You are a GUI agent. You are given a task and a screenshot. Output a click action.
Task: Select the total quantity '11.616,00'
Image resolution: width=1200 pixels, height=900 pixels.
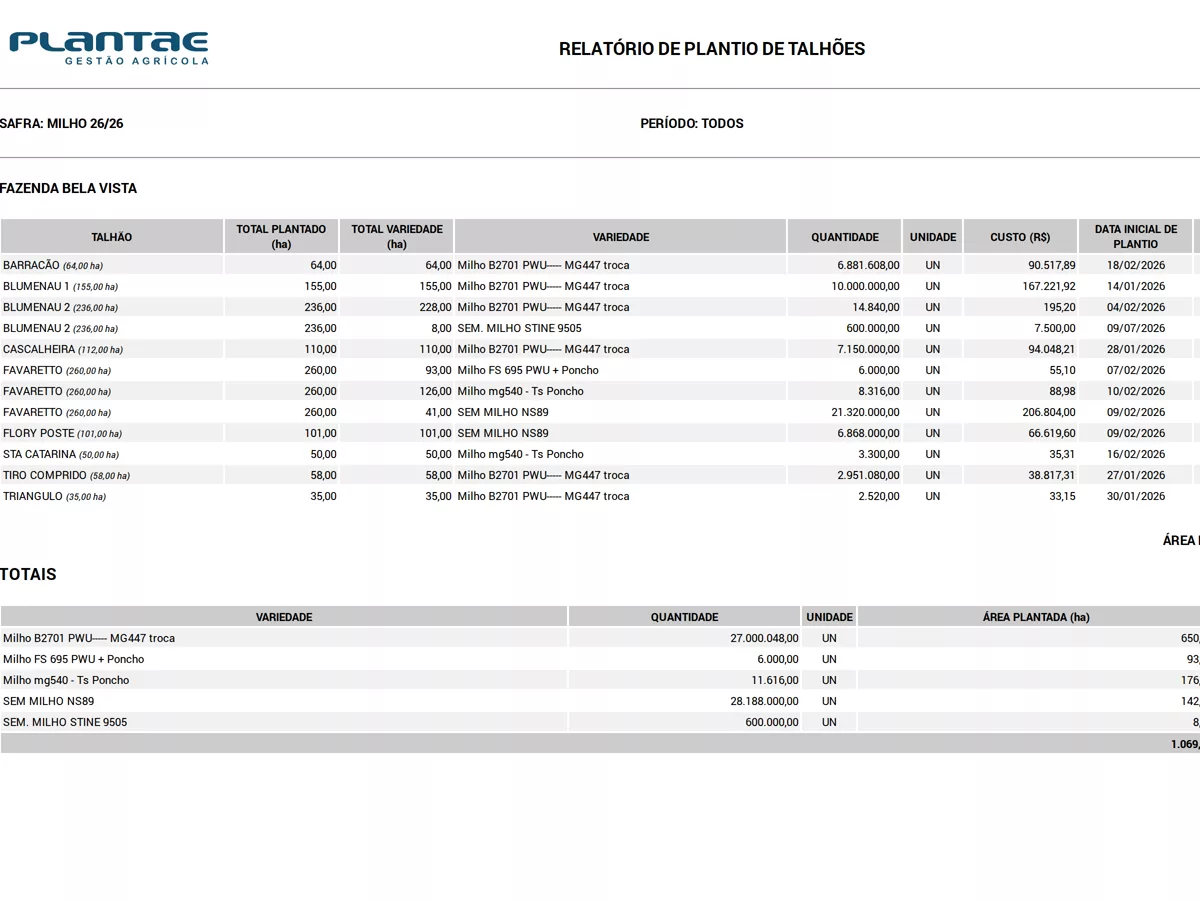click(x=775, y=680)
